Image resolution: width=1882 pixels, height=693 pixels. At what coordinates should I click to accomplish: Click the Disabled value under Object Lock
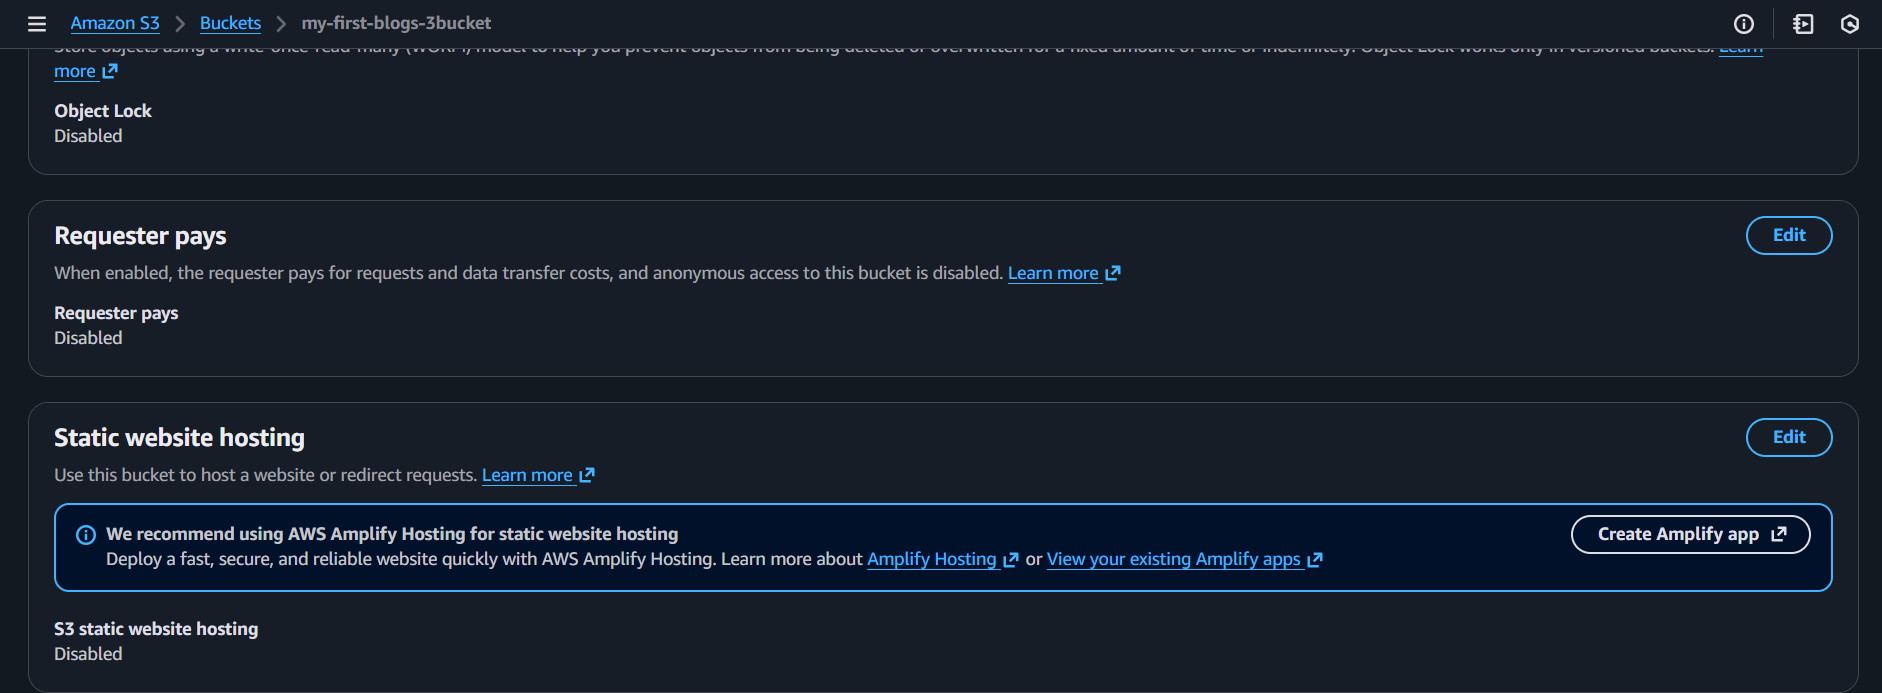point(88,136)
